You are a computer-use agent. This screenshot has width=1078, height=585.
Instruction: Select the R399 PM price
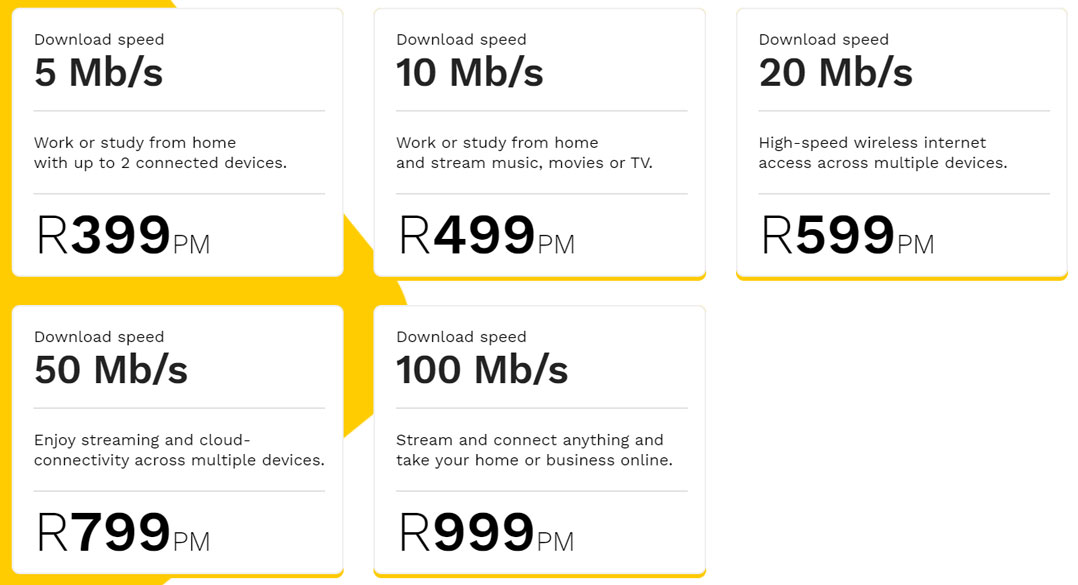[123, 237]
